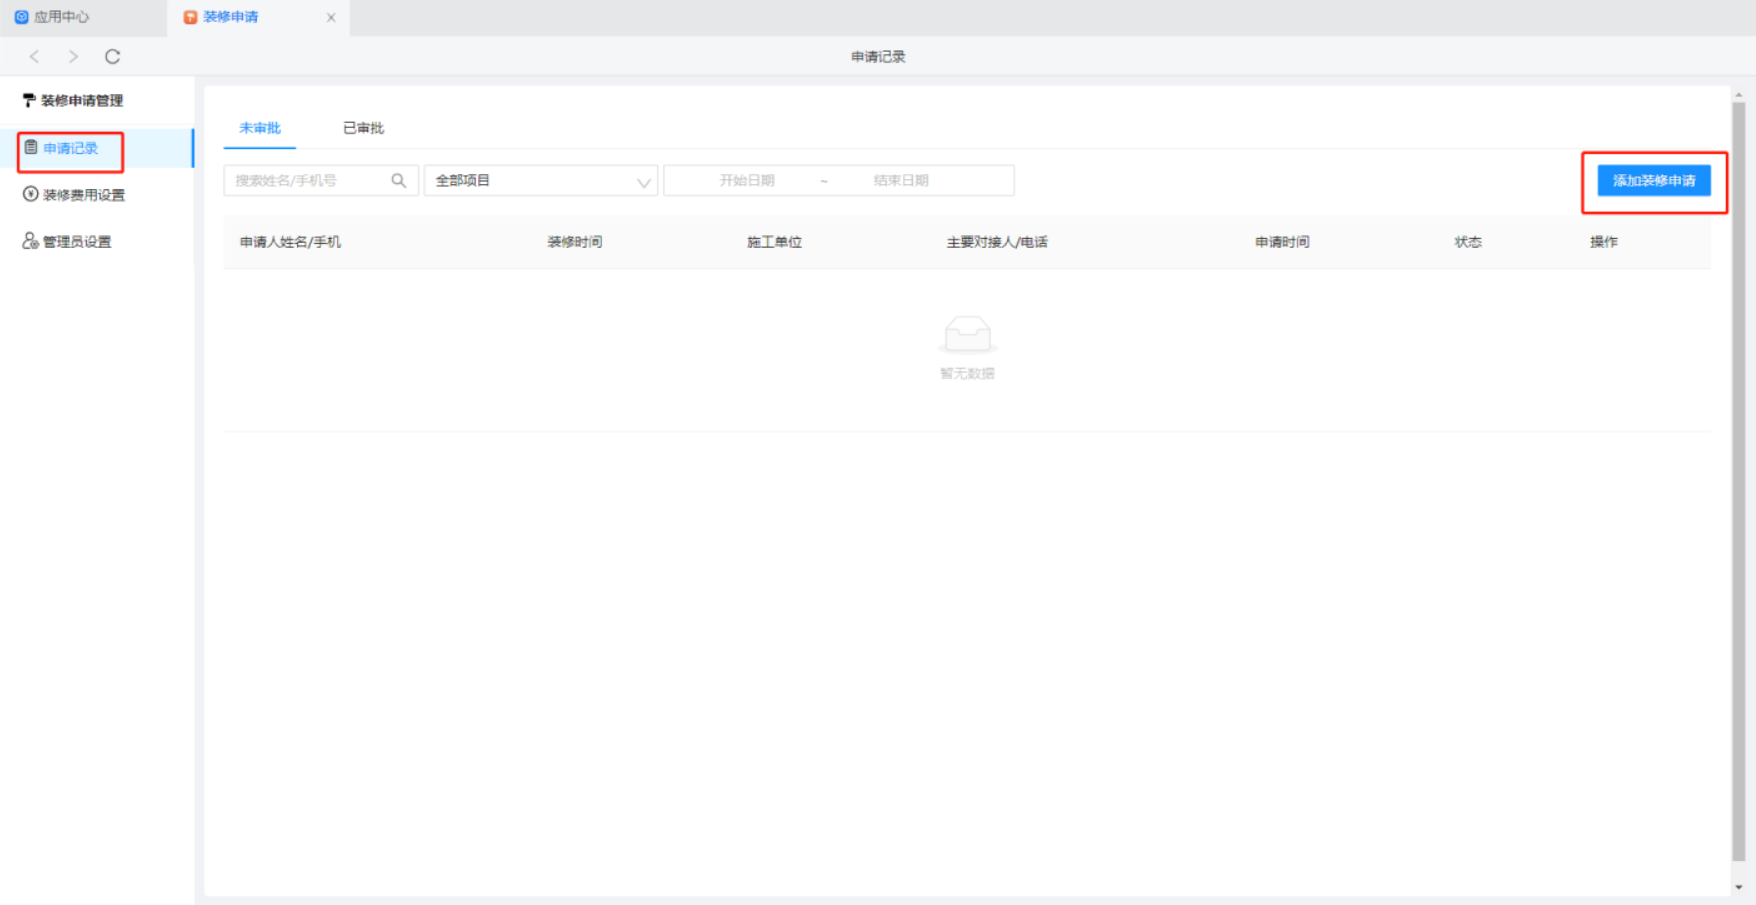
Task: Open the 开始日期 date picker
Action: [x=747, y=181]
